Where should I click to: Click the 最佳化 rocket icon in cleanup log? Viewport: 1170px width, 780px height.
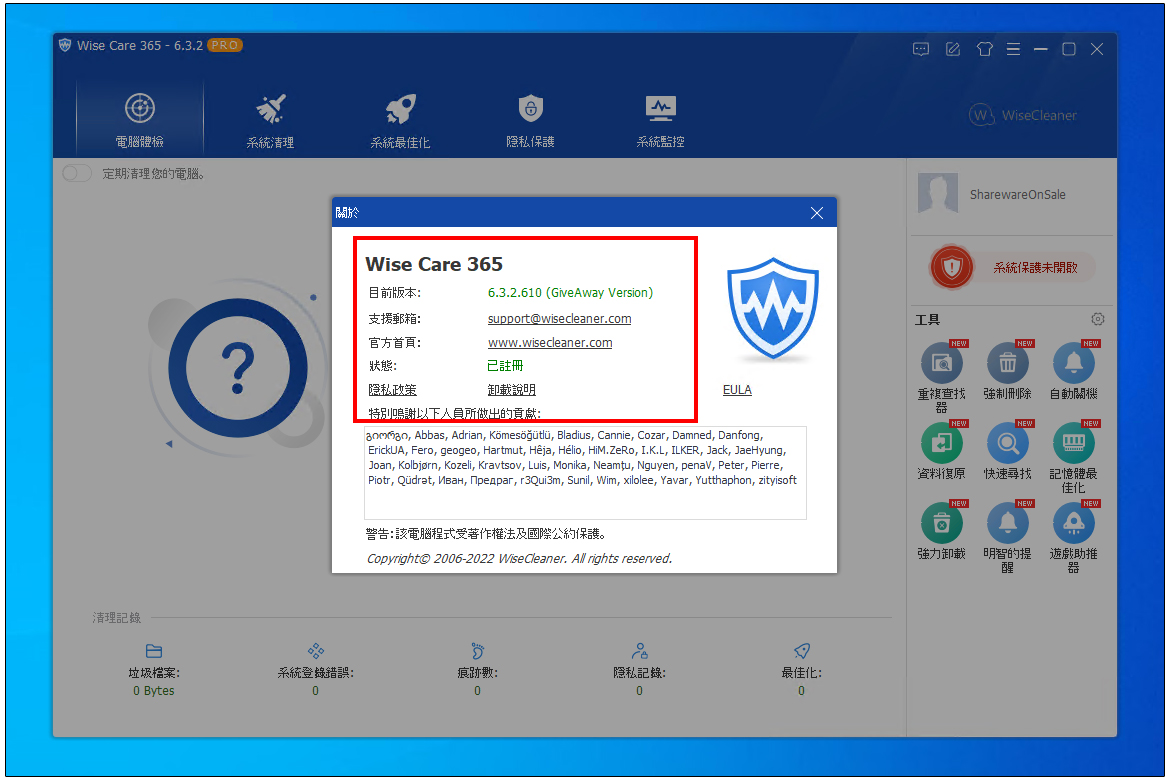pyautogui.click(x=801, y=650)
